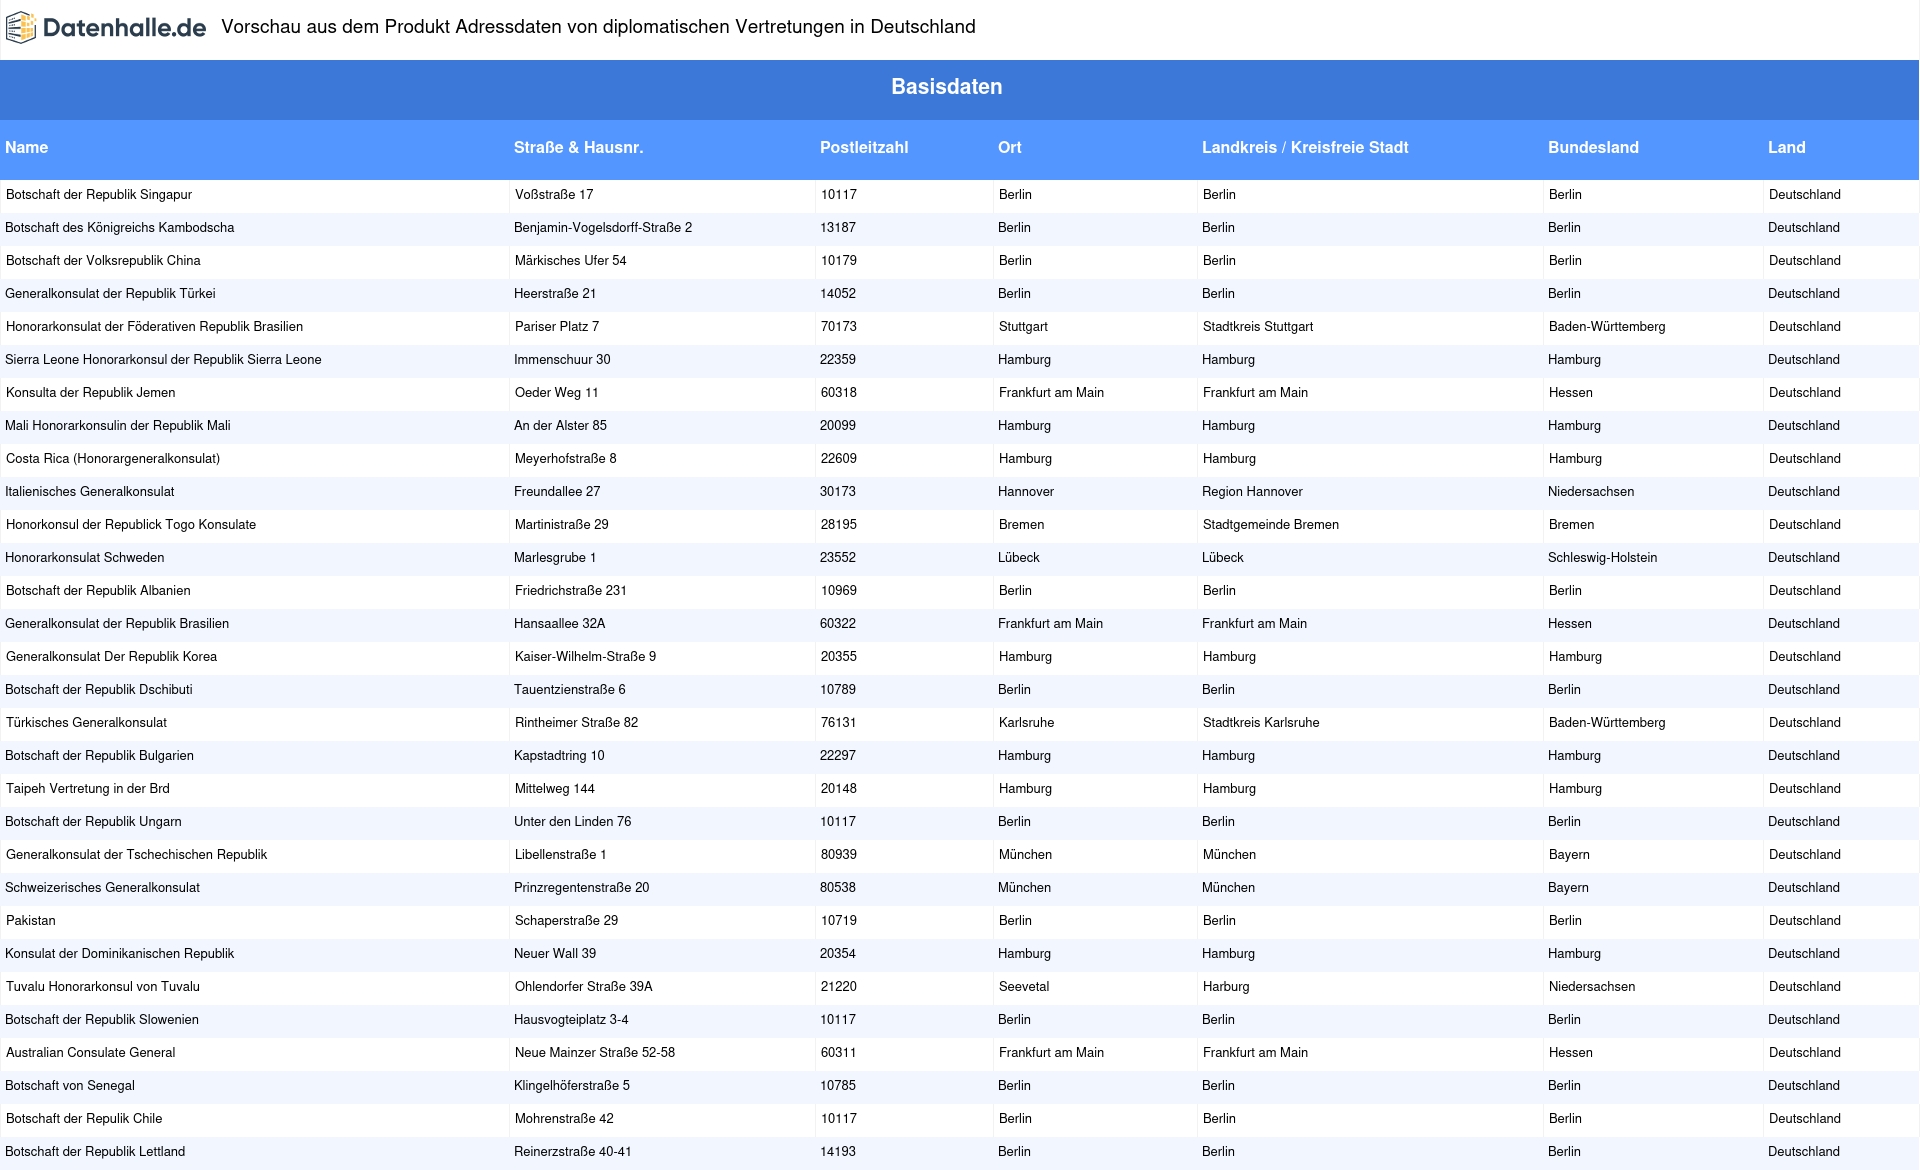Screen dimensions: 1920x1170
Task: Click the Landkreis / Kreisfreie Stadt header
Action: pyautogui.click(x=1305, y=147)
